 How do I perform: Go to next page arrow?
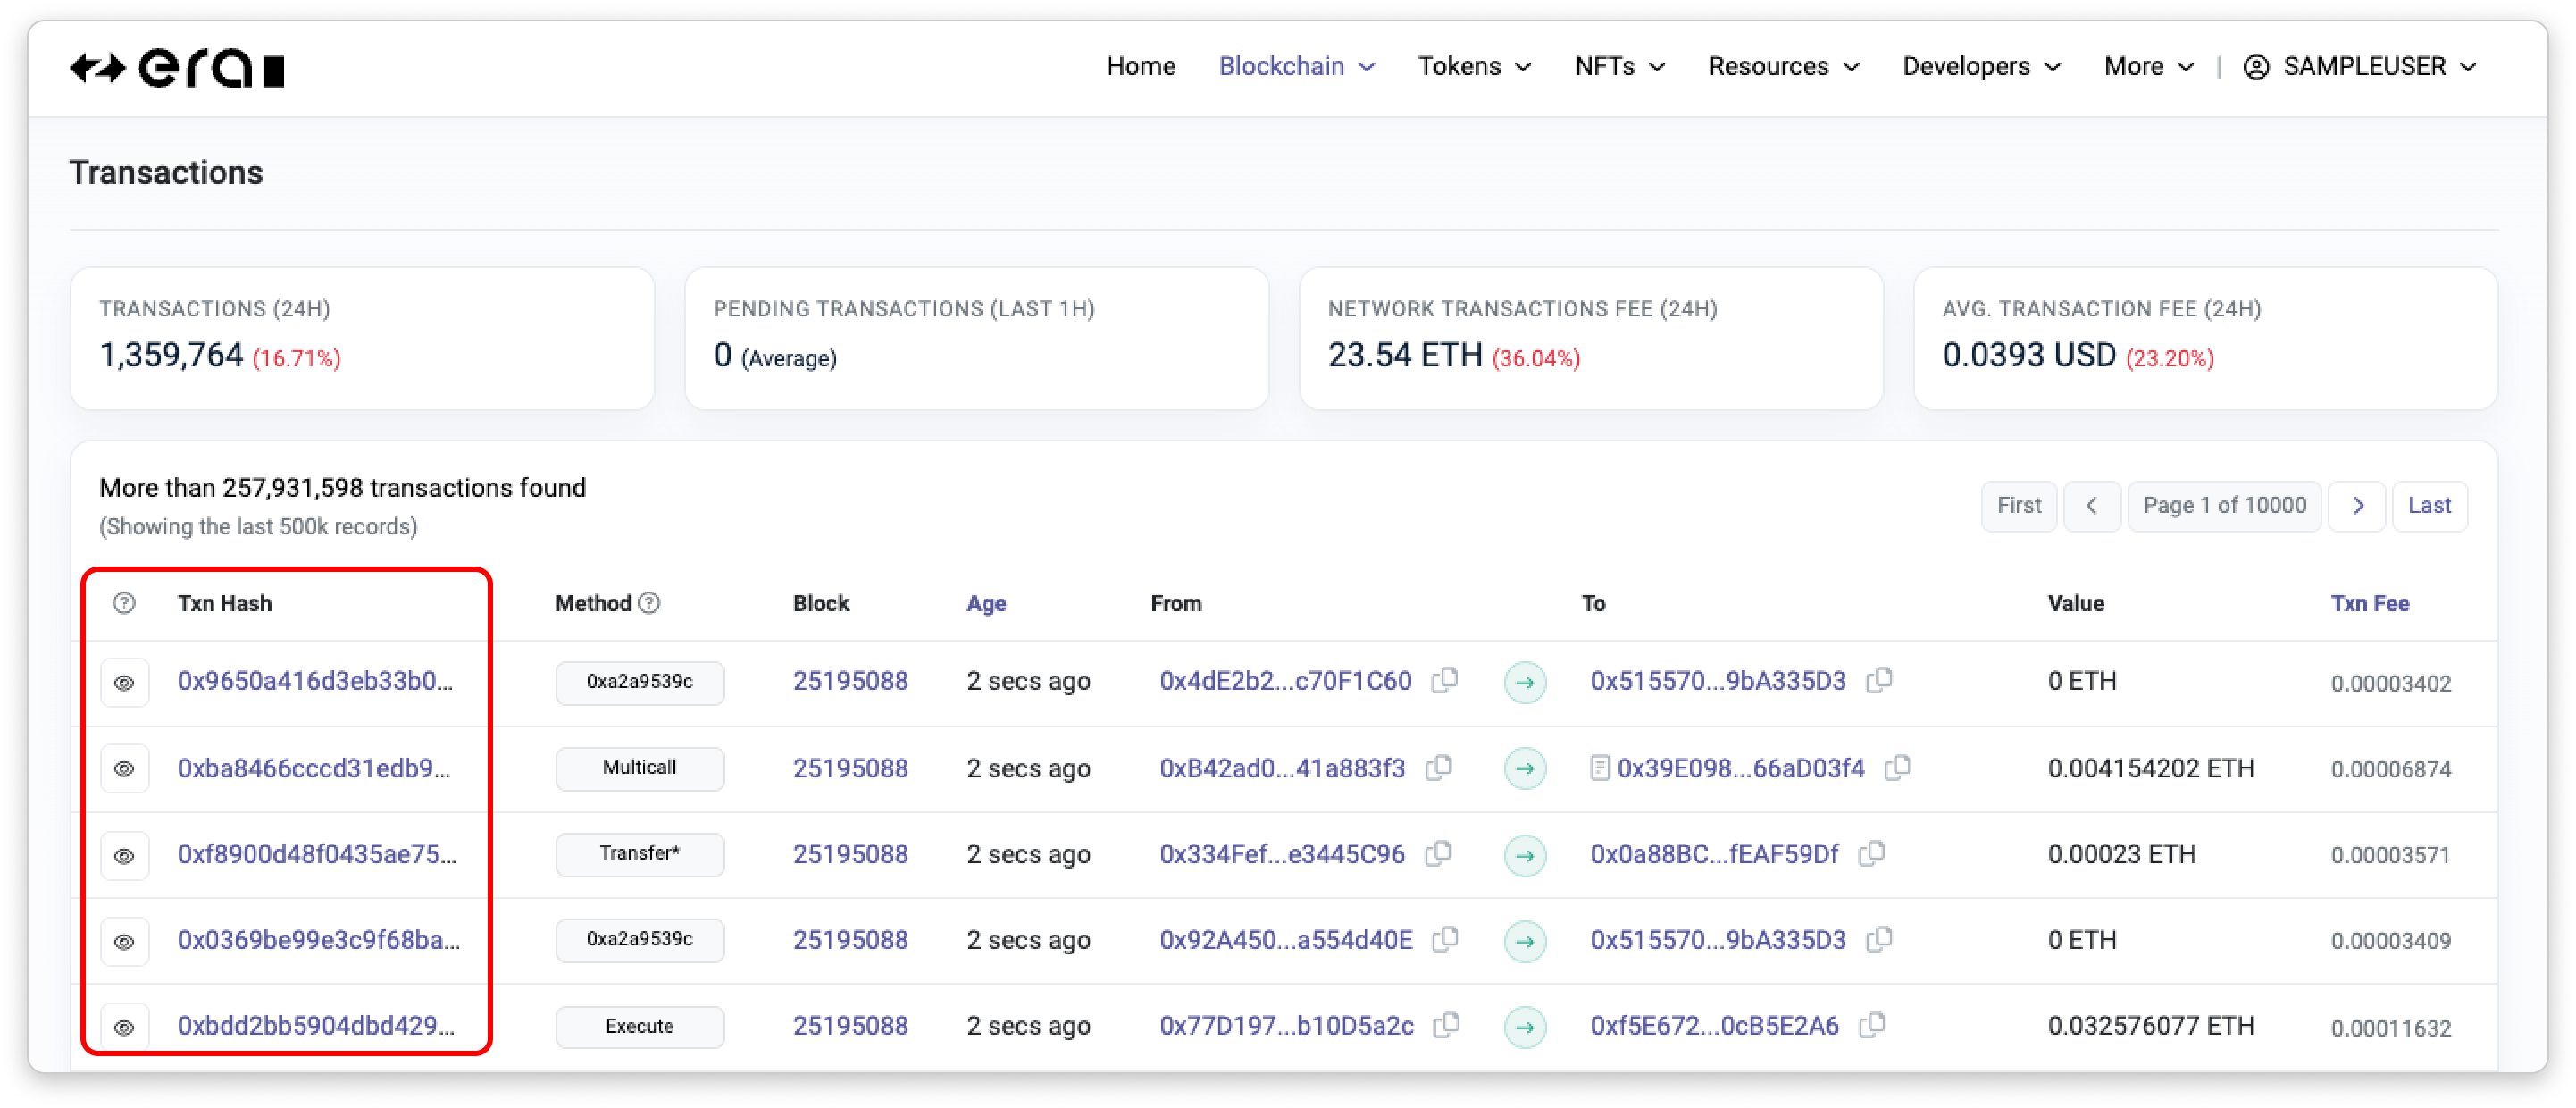tap(2357, 506)
